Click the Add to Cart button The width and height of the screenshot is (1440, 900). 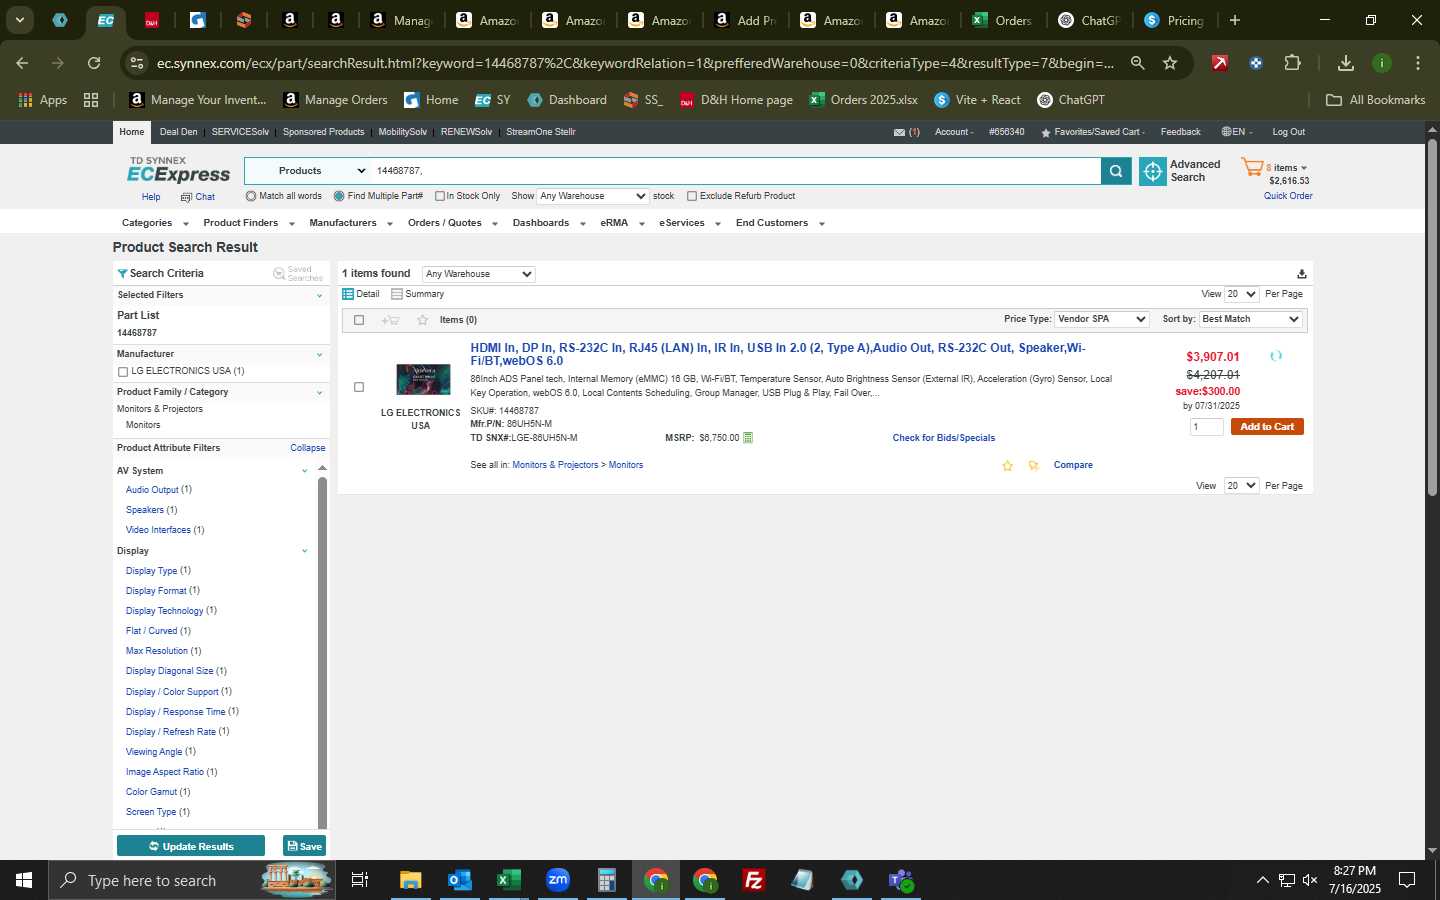[x=1267, y=427]
